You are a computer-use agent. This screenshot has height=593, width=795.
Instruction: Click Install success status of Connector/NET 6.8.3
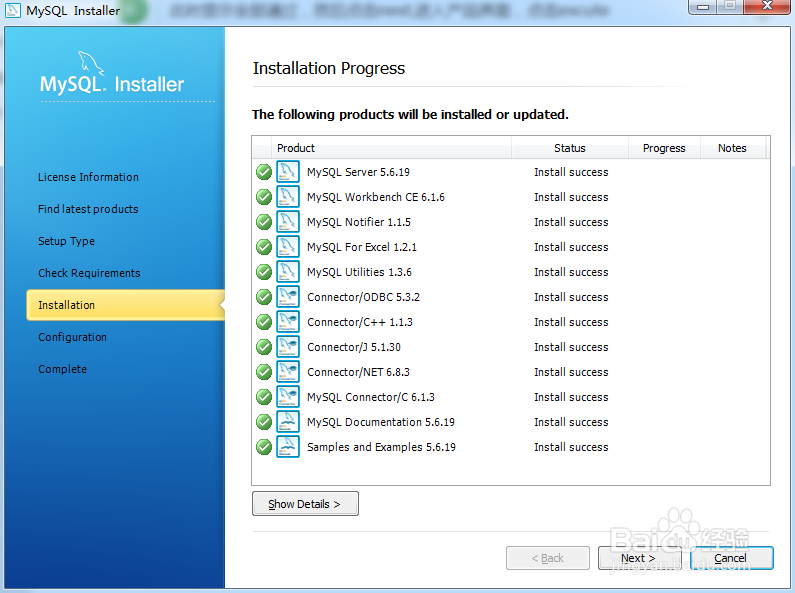pyautogui.click(x=571, y=372)
